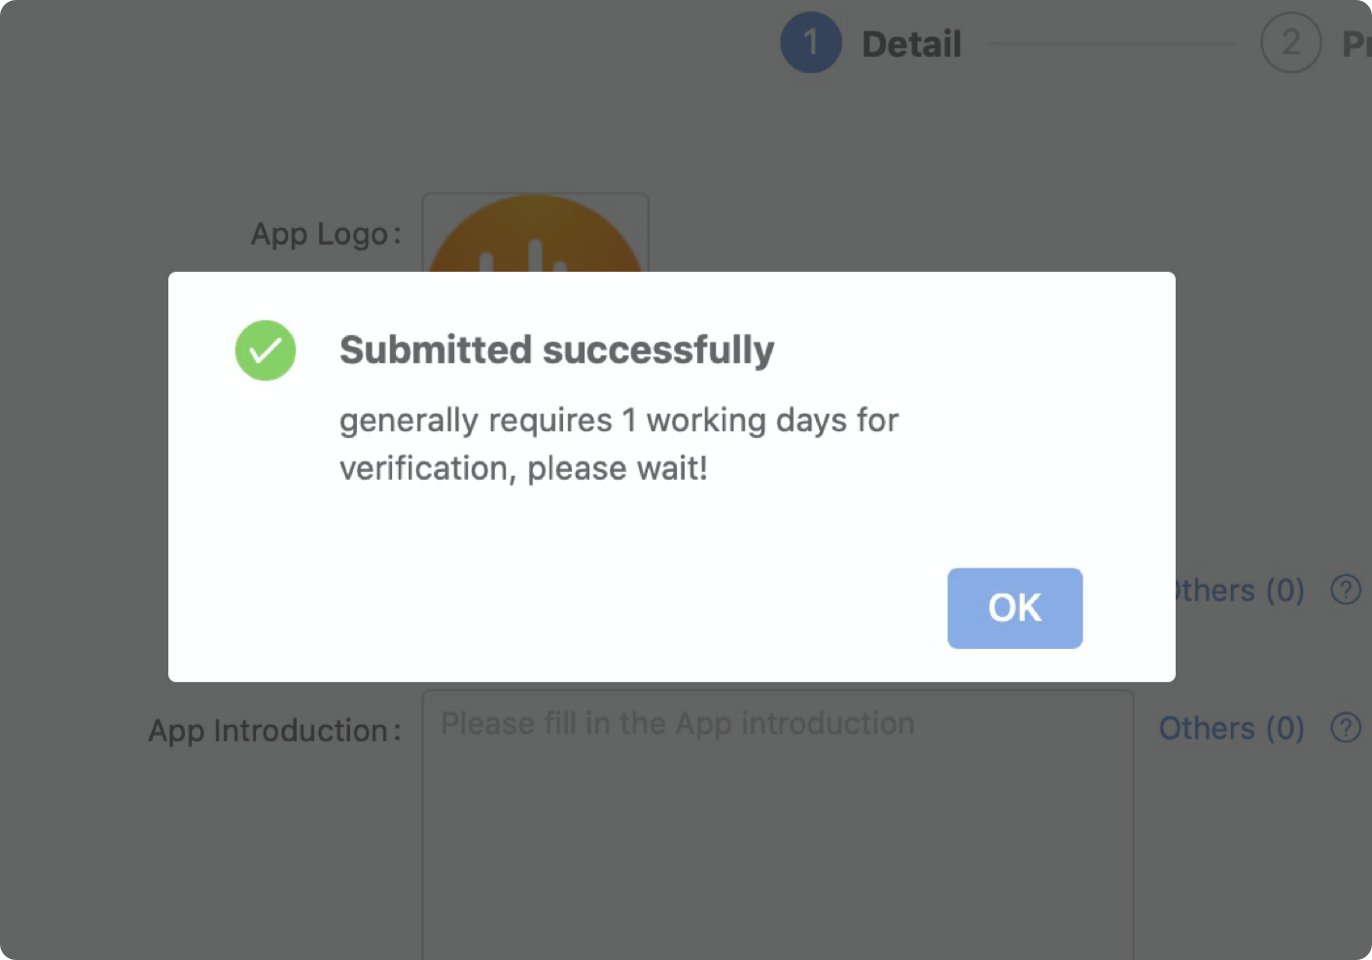
Task: Click the help icon beside App Introduction
Action: [x=1345, y=728]
